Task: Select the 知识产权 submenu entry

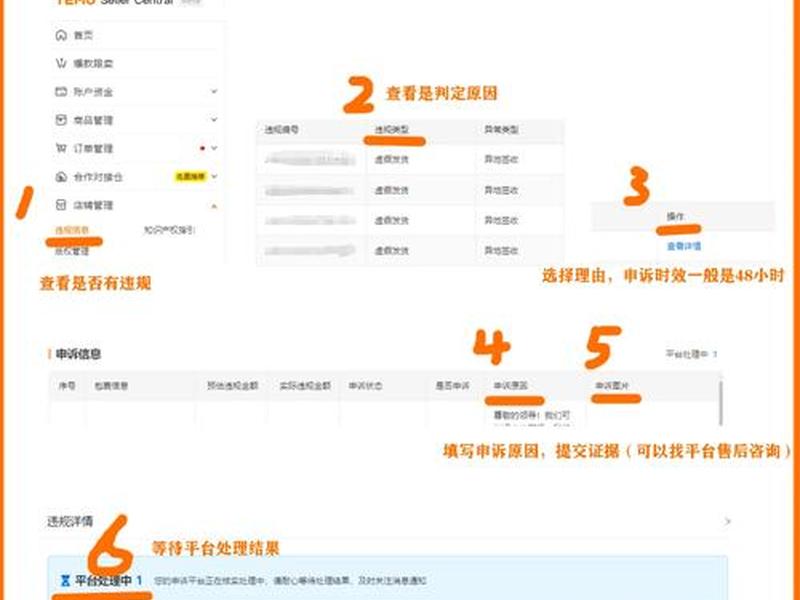Action: tap(169, 230)
